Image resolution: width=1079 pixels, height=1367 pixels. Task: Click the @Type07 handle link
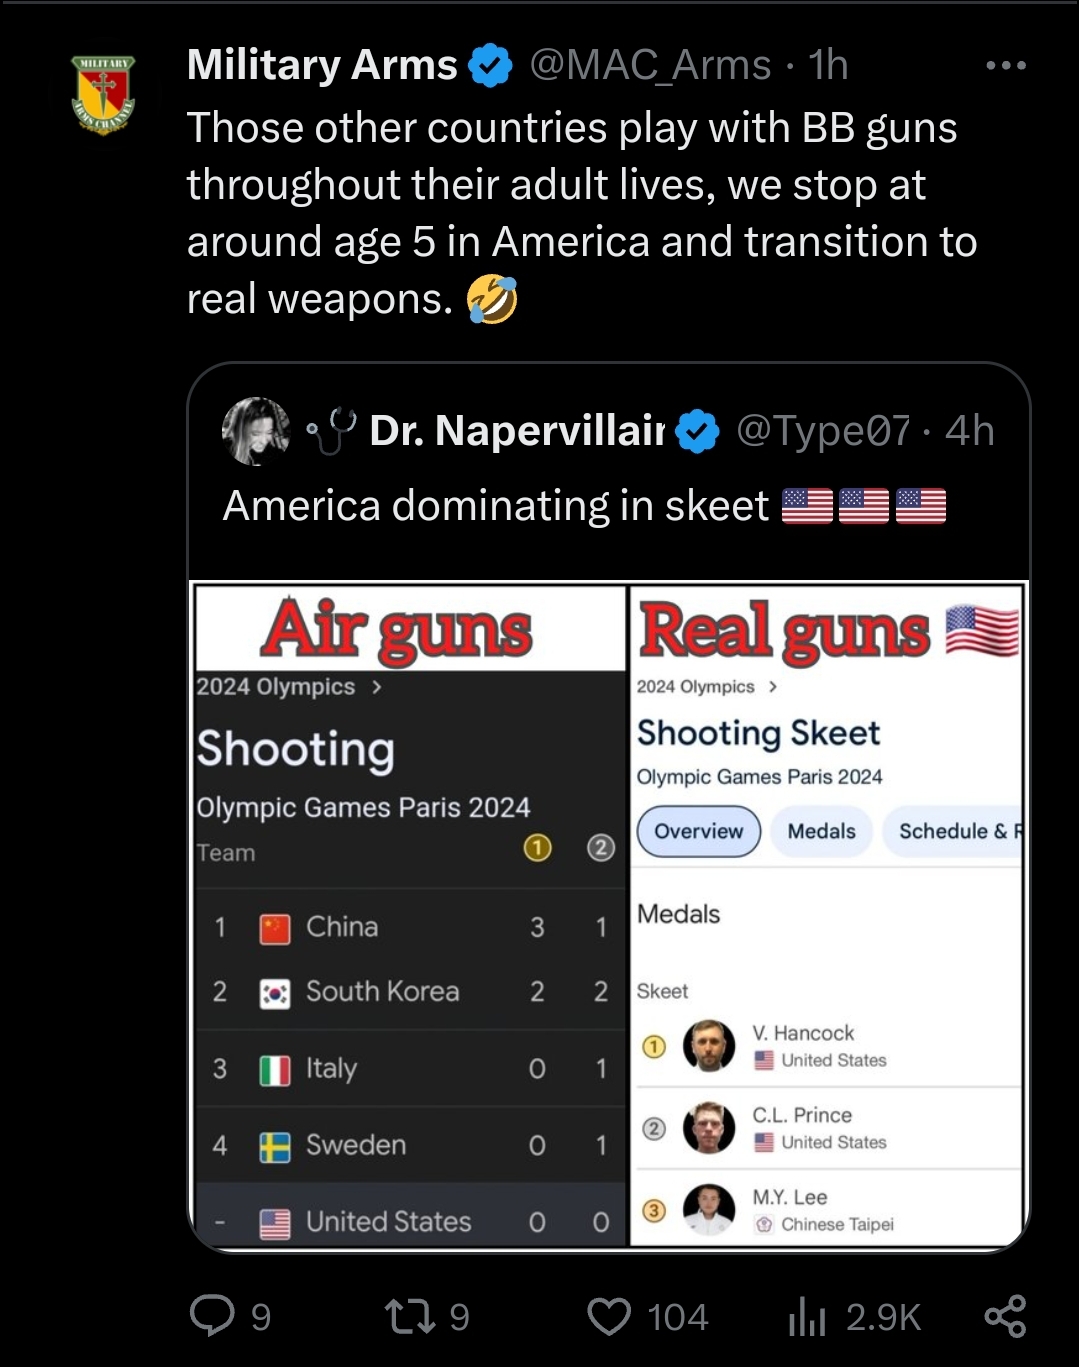pos(823,431)
